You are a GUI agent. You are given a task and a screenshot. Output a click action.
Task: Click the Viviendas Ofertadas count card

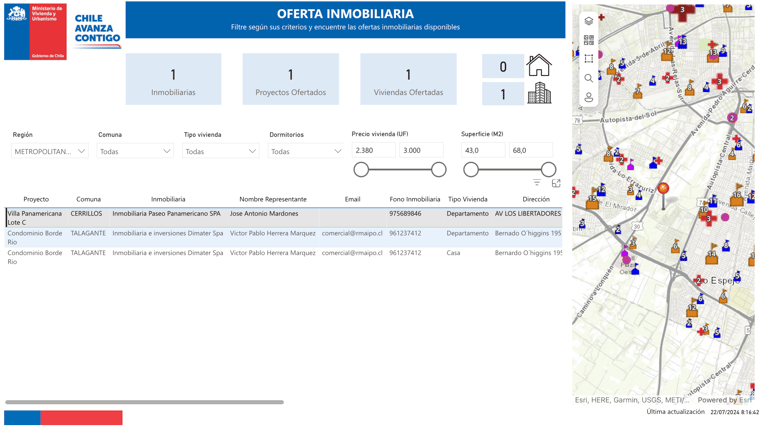(408, 79)
